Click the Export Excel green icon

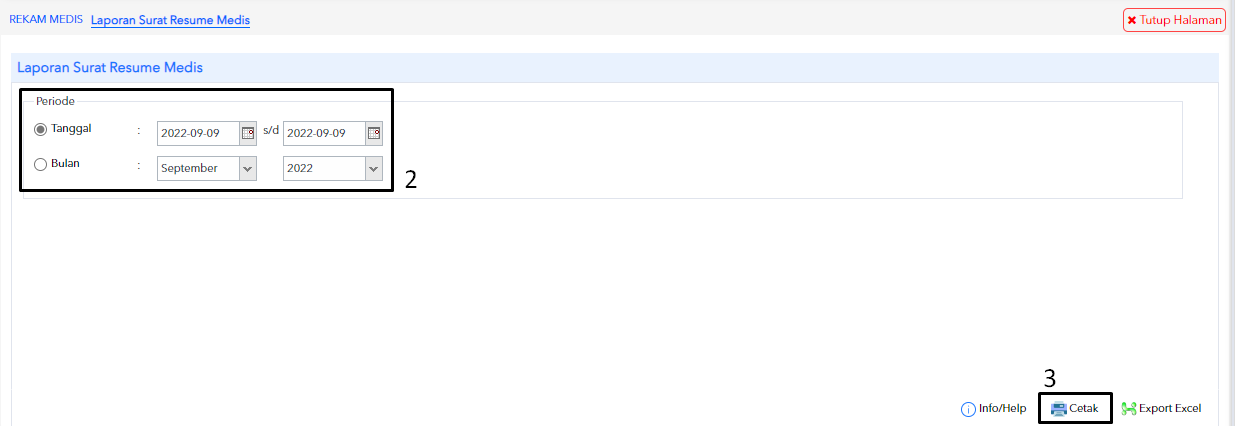(1129, 409)
